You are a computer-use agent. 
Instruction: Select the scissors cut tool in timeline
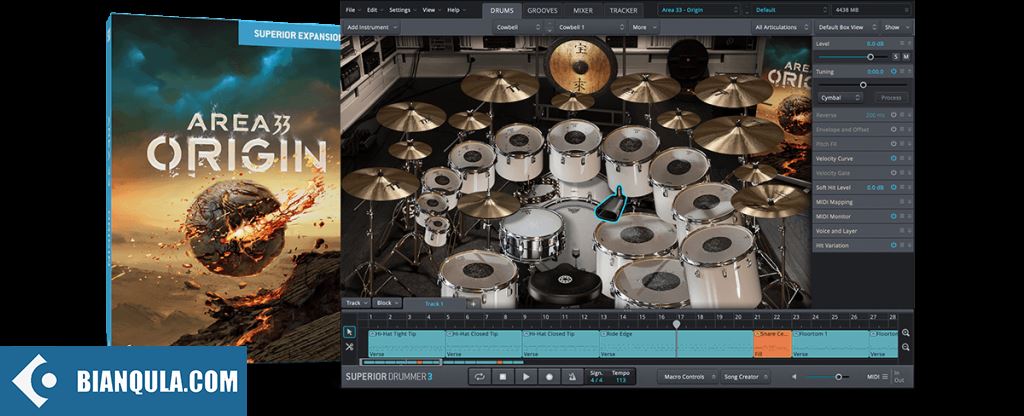click(349, 347)
